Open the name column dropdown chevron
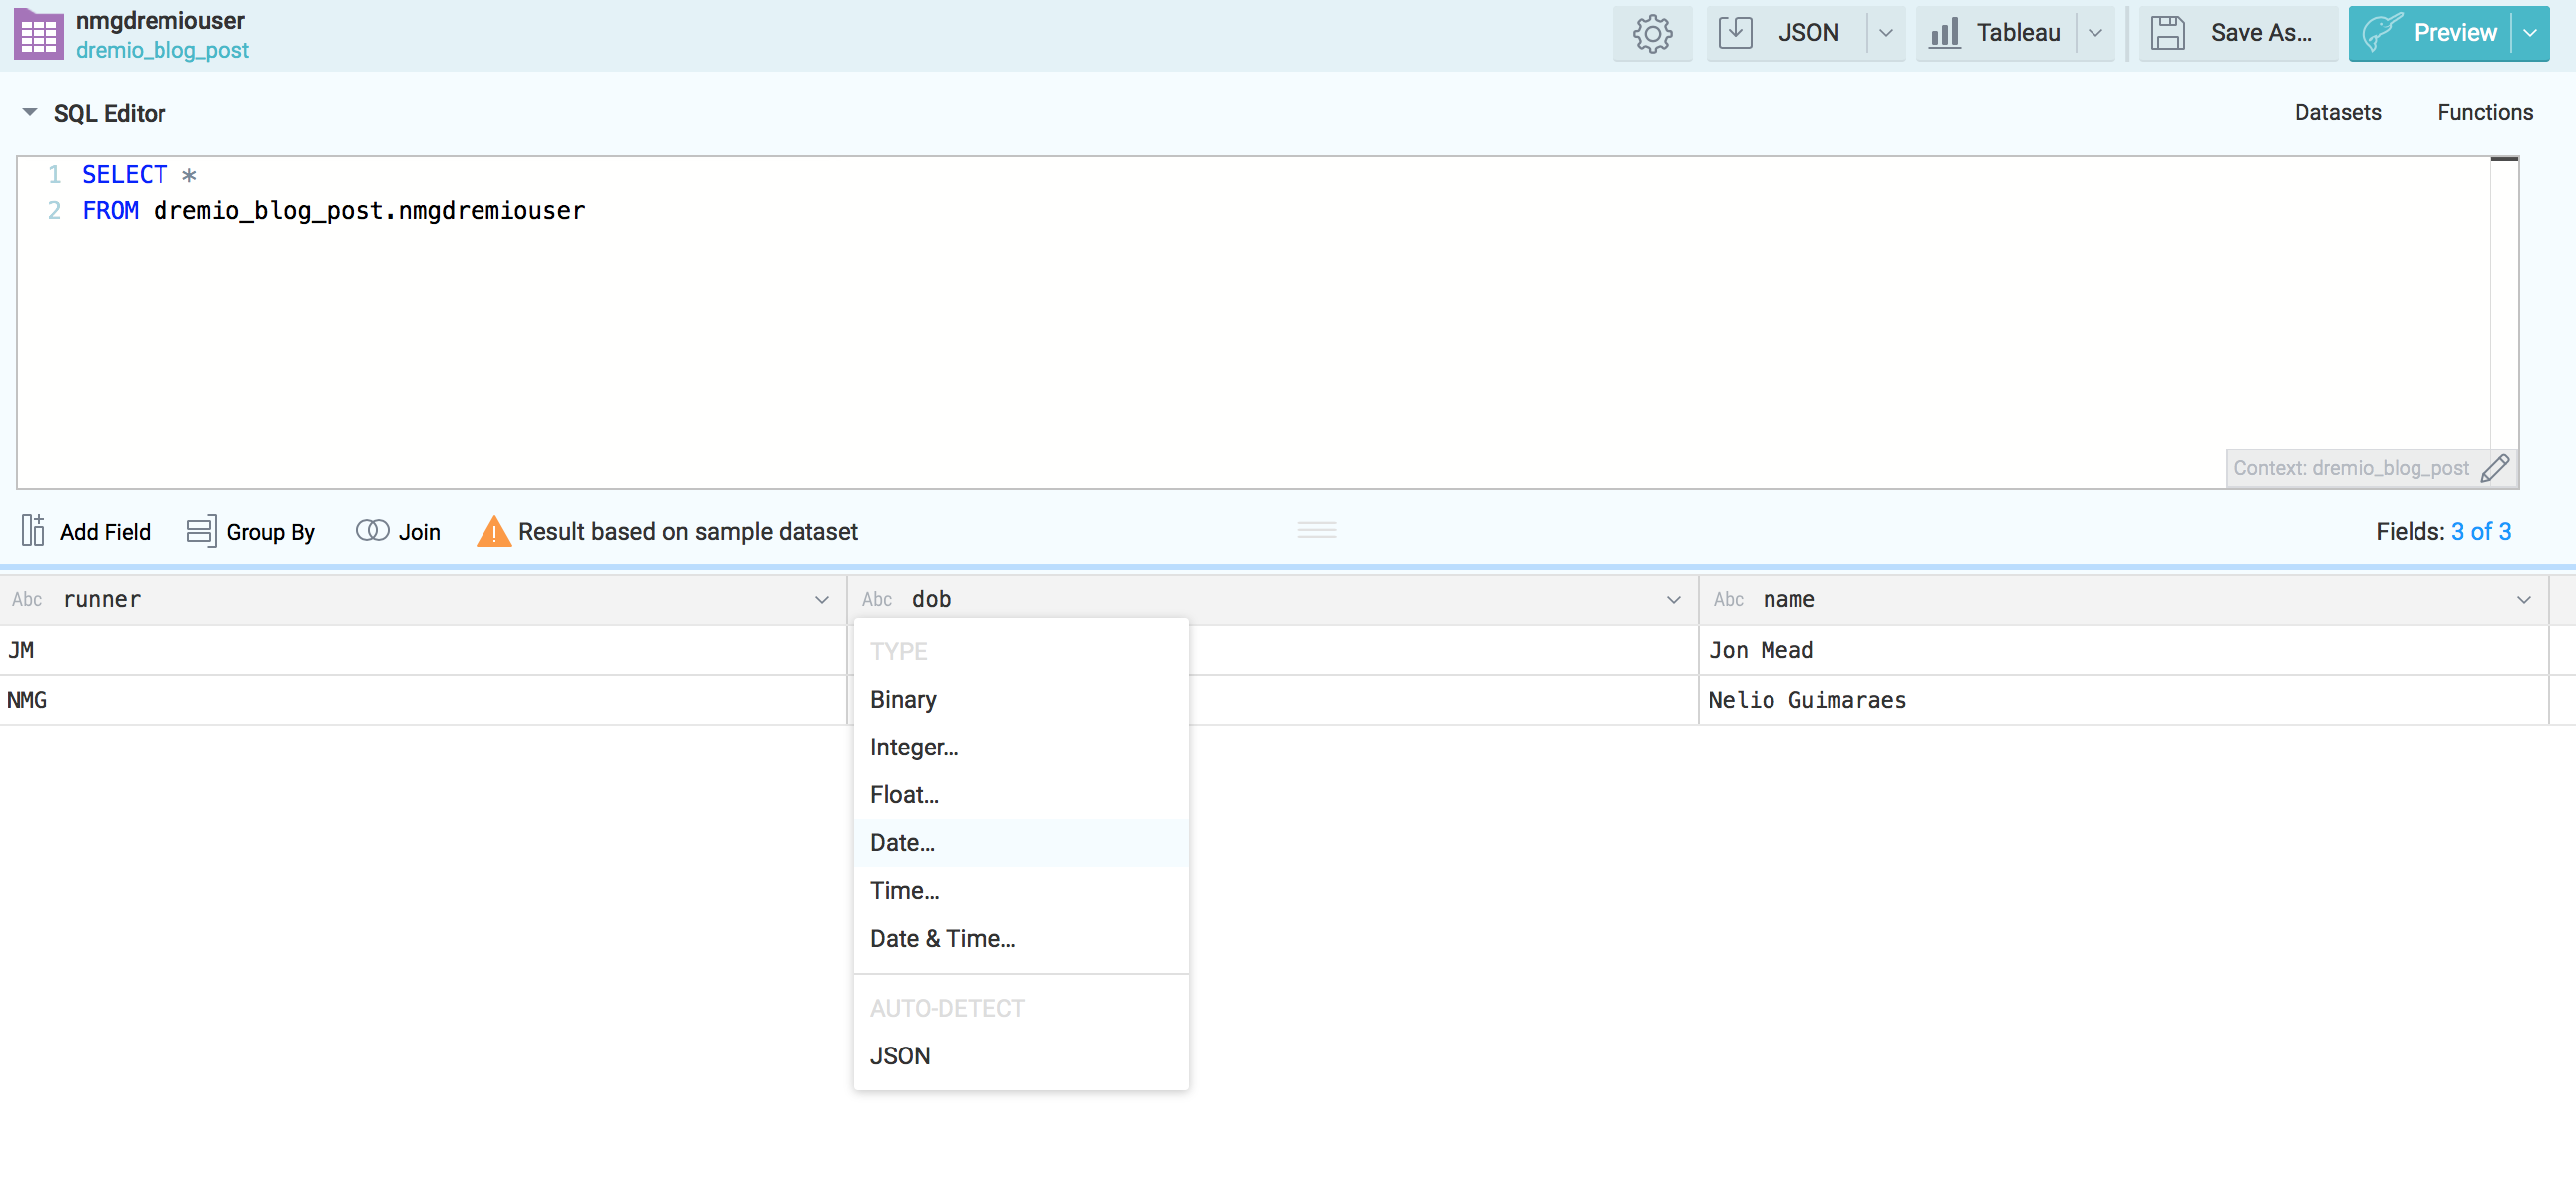This screenshot has width=2576, height=1198. click(2524, 600)
